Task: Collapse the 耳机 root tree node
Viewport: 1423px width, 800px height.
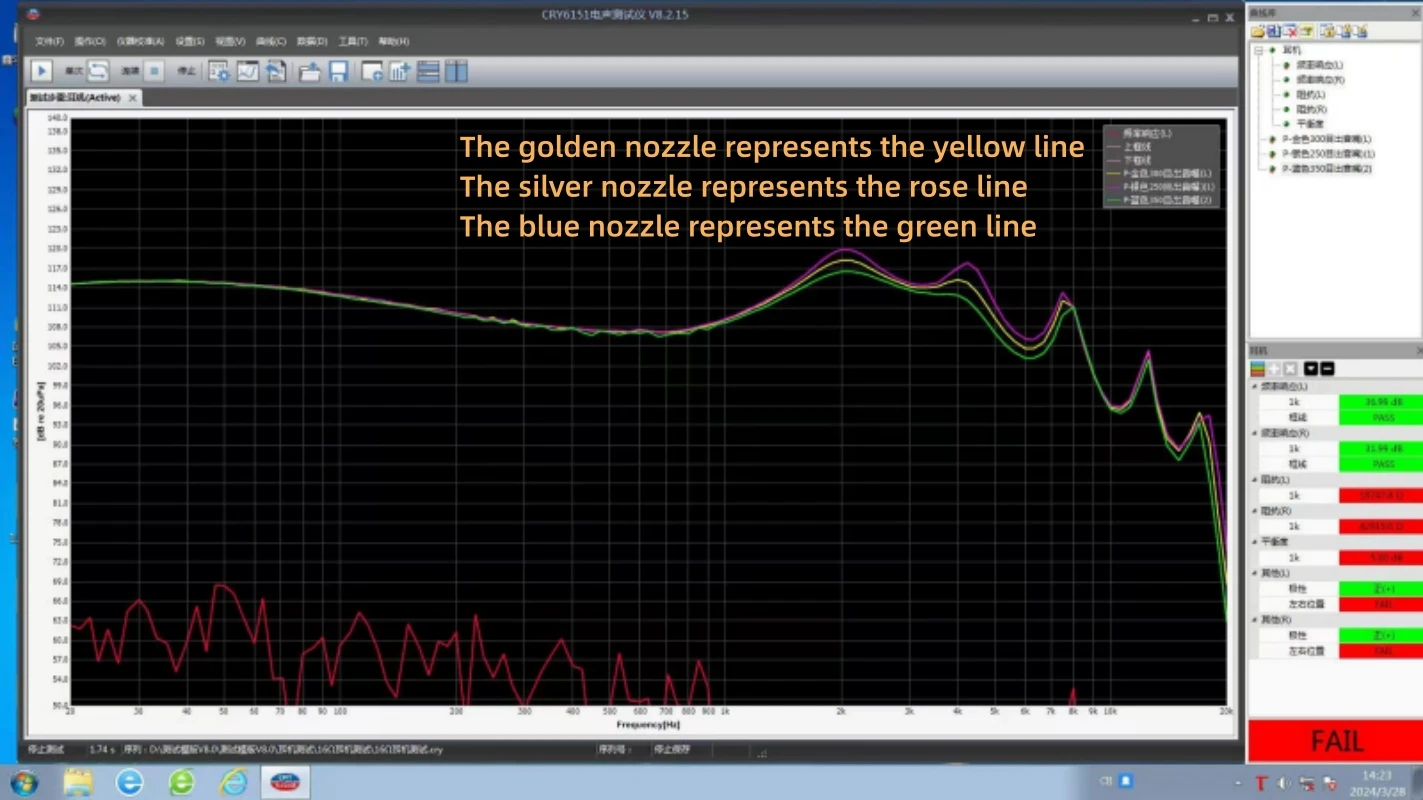Action: [x=1259, y=49]
